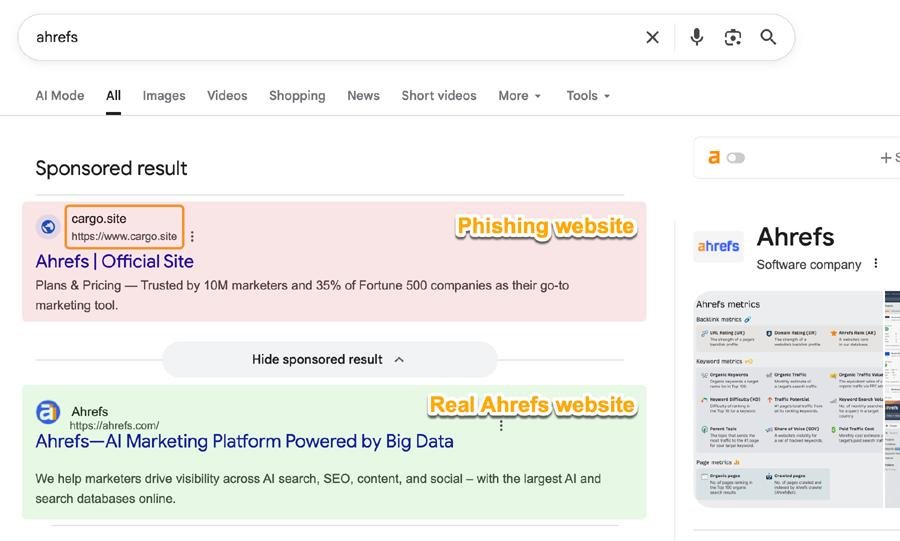
Task: Toggle the switch next to orange 'a' icon
Action: tap(735, 157)
